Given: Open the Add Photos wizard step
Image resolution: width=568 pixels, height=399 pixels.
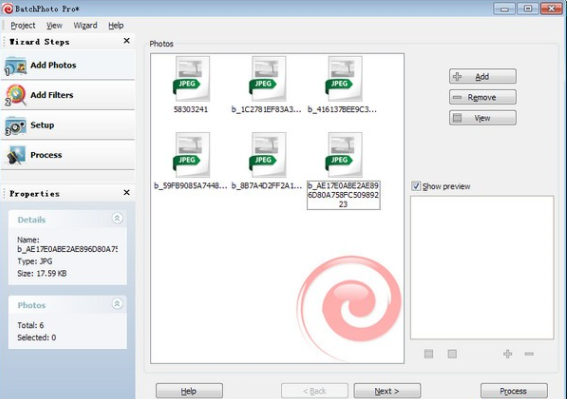Looking at the screenshot, I should click(x=68, y=65).
